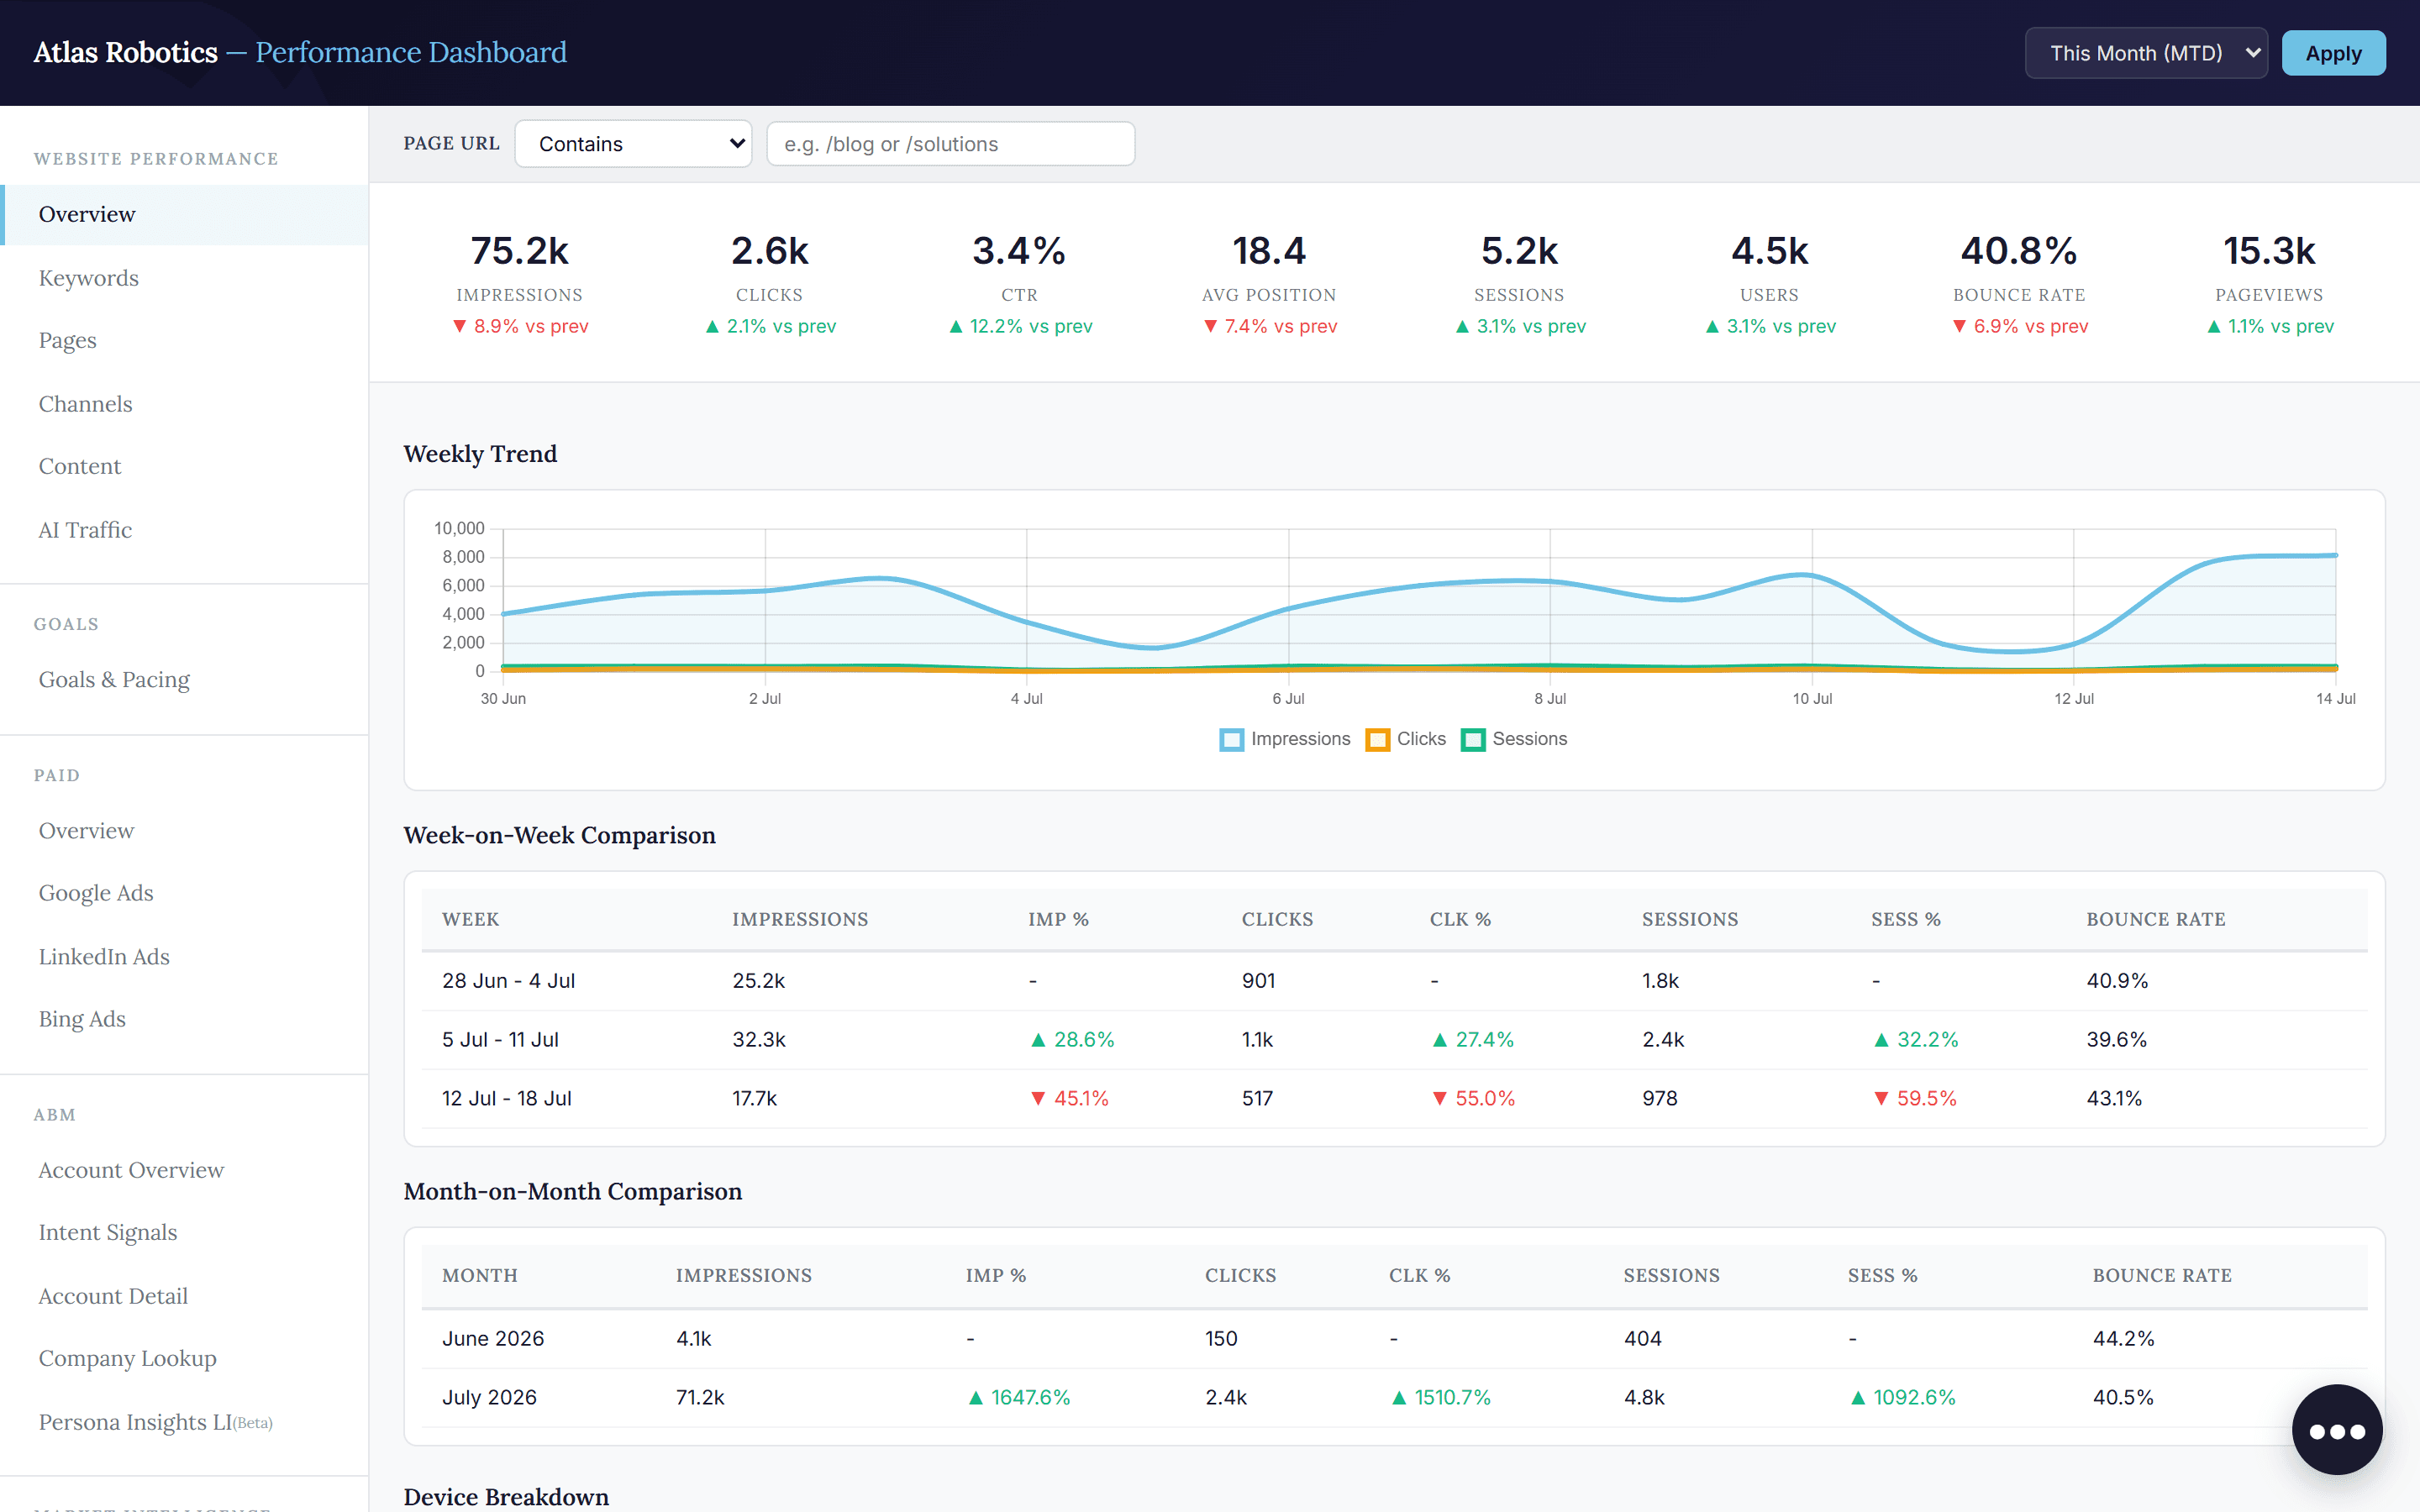
Task: Click the 2.6k Clicks metric
Action: click(770, 282)
